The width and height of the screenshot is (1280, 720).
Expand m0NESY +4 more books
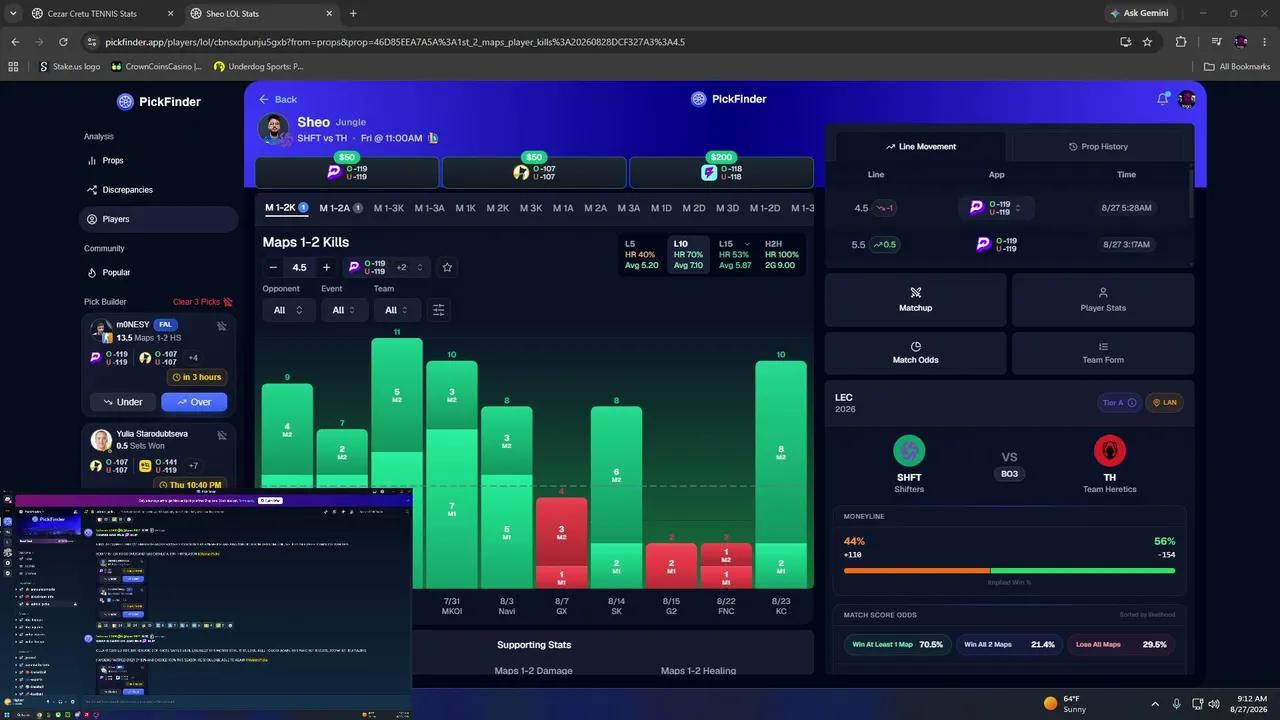(193, 357)
